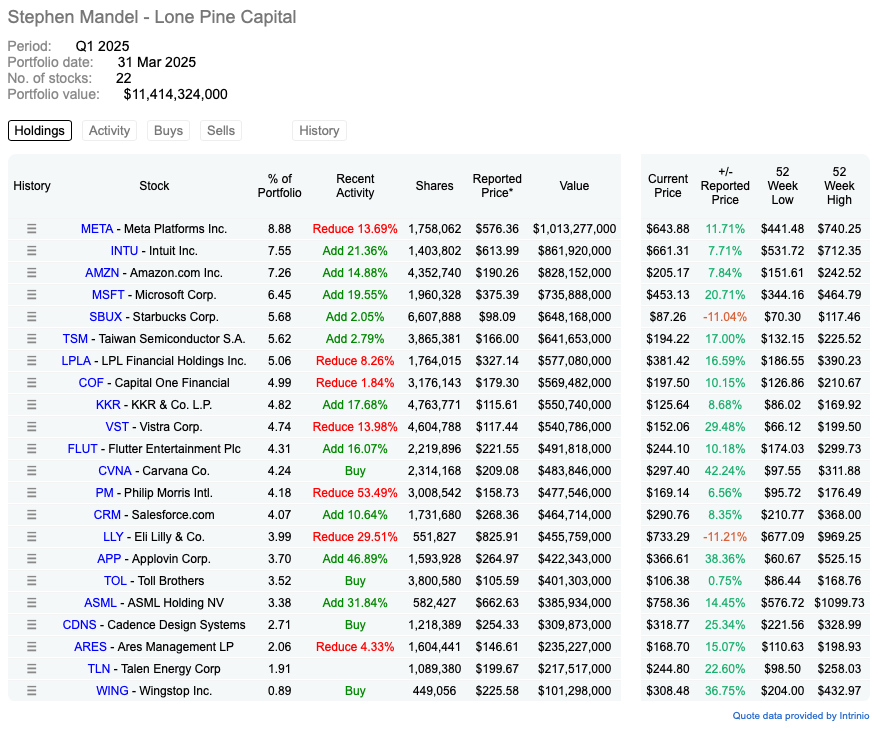The width and height of the screenshot is (880, 731).
Task: Open history icon for VST row
Action: [x=31, y=427]
